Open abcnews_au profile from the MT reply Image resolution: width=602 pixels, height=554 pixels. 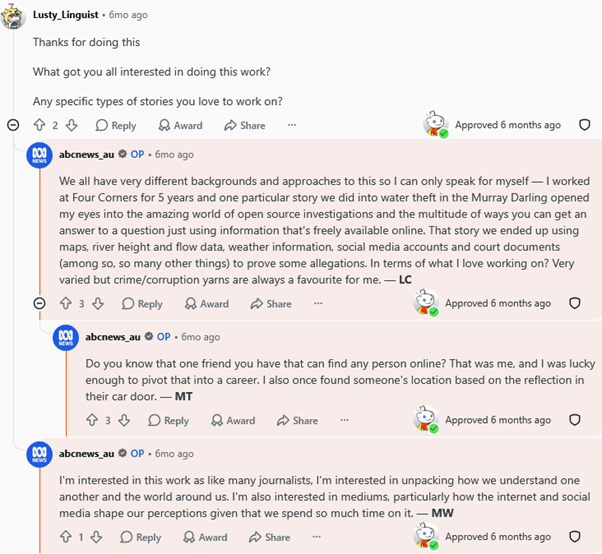click(113, 337)
